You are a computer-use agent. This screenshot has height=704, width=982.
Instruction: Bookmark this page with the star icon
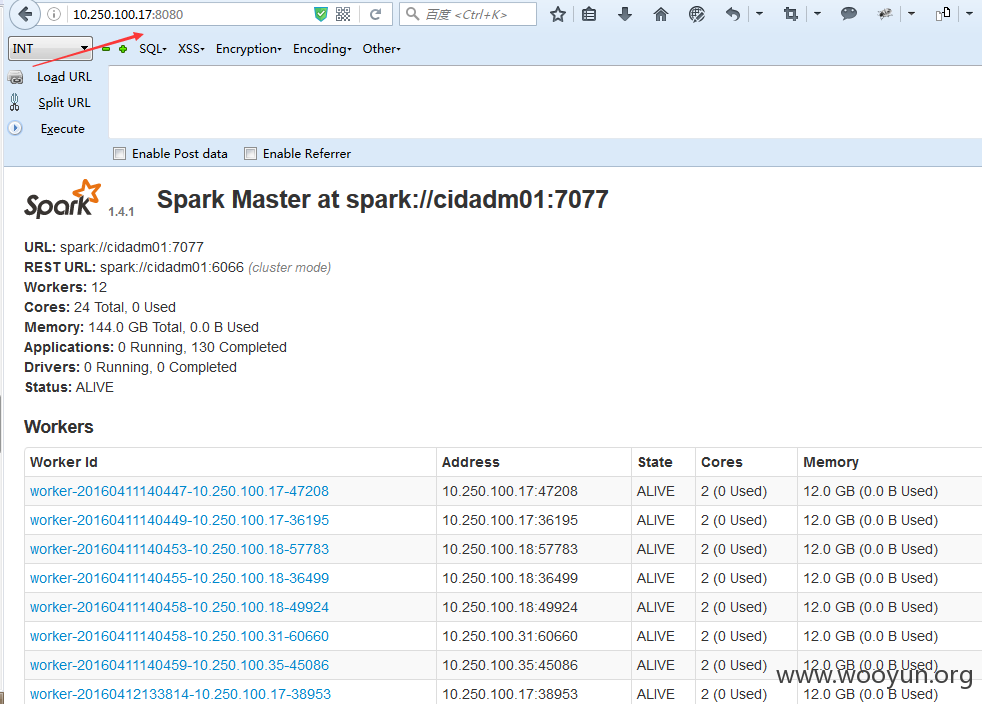coord(557,14)
